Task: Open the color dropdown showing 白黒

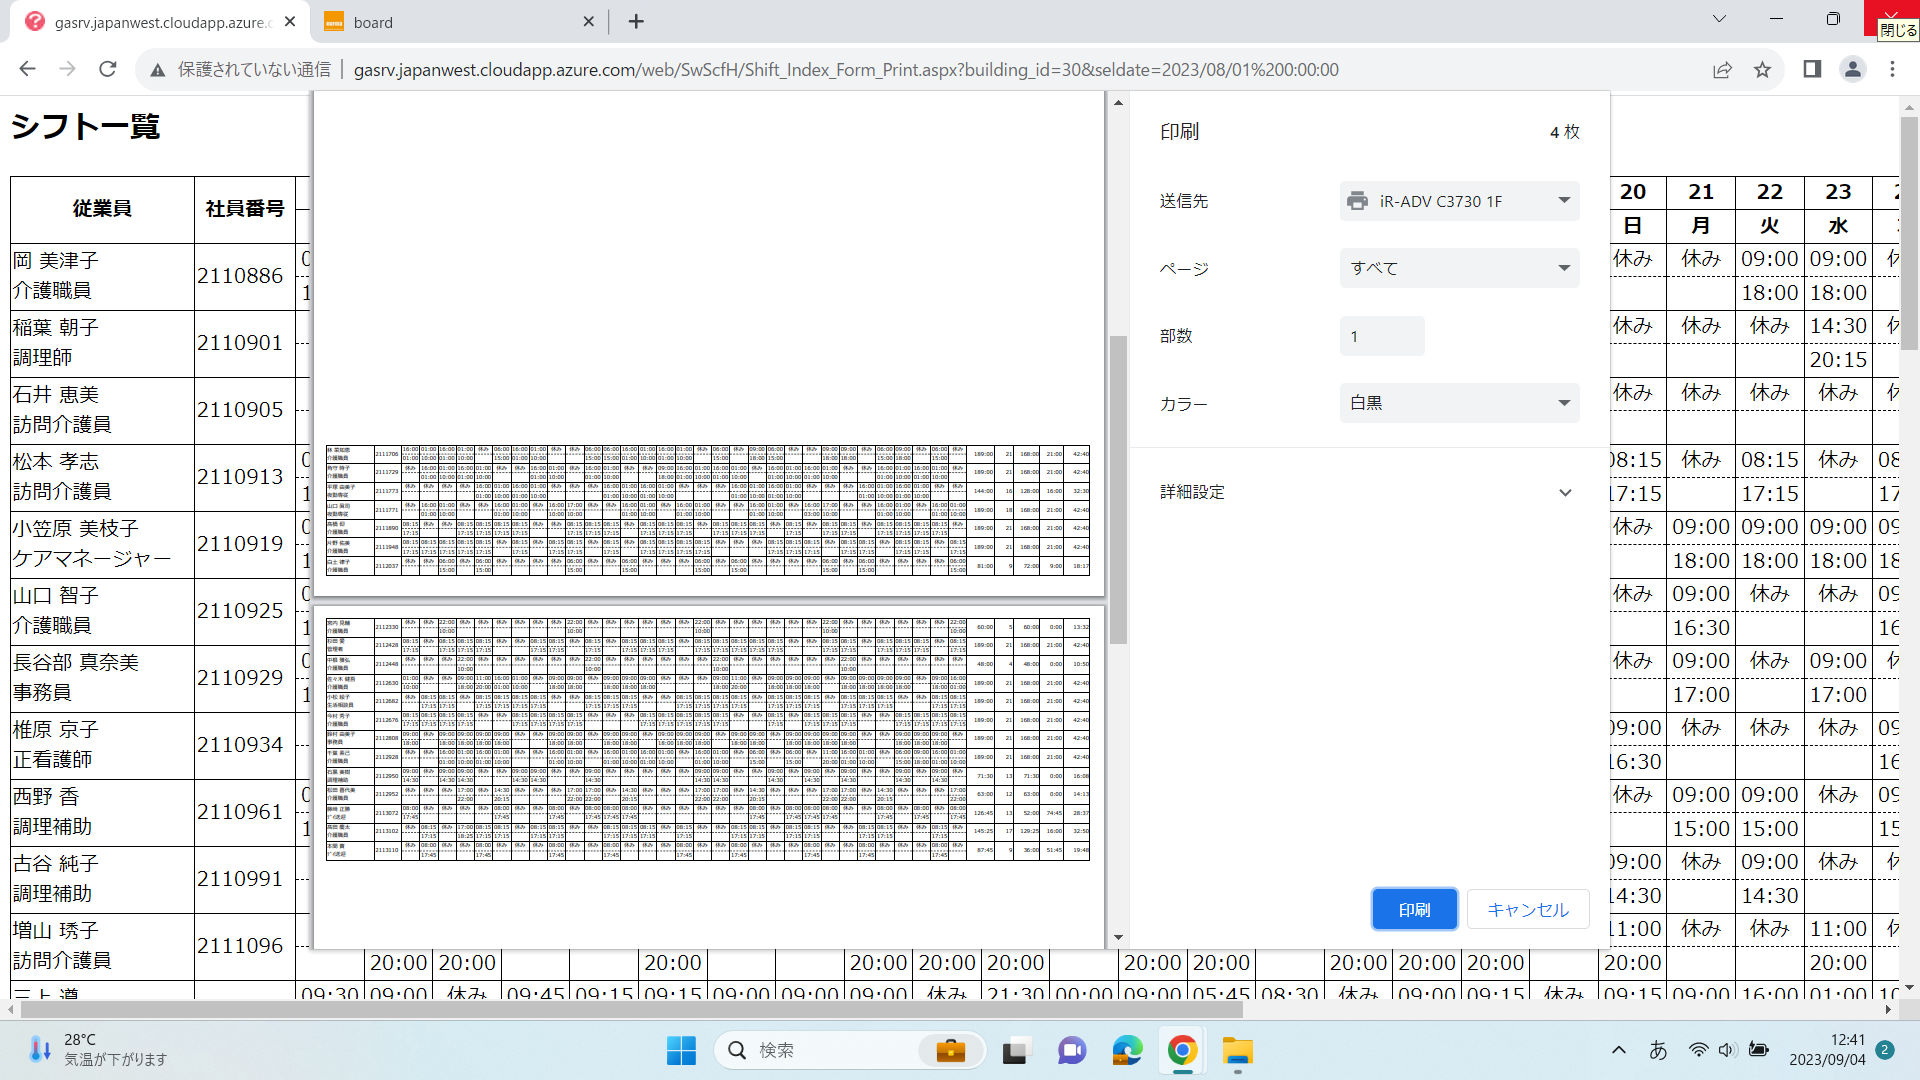Action: [1459, 403]
